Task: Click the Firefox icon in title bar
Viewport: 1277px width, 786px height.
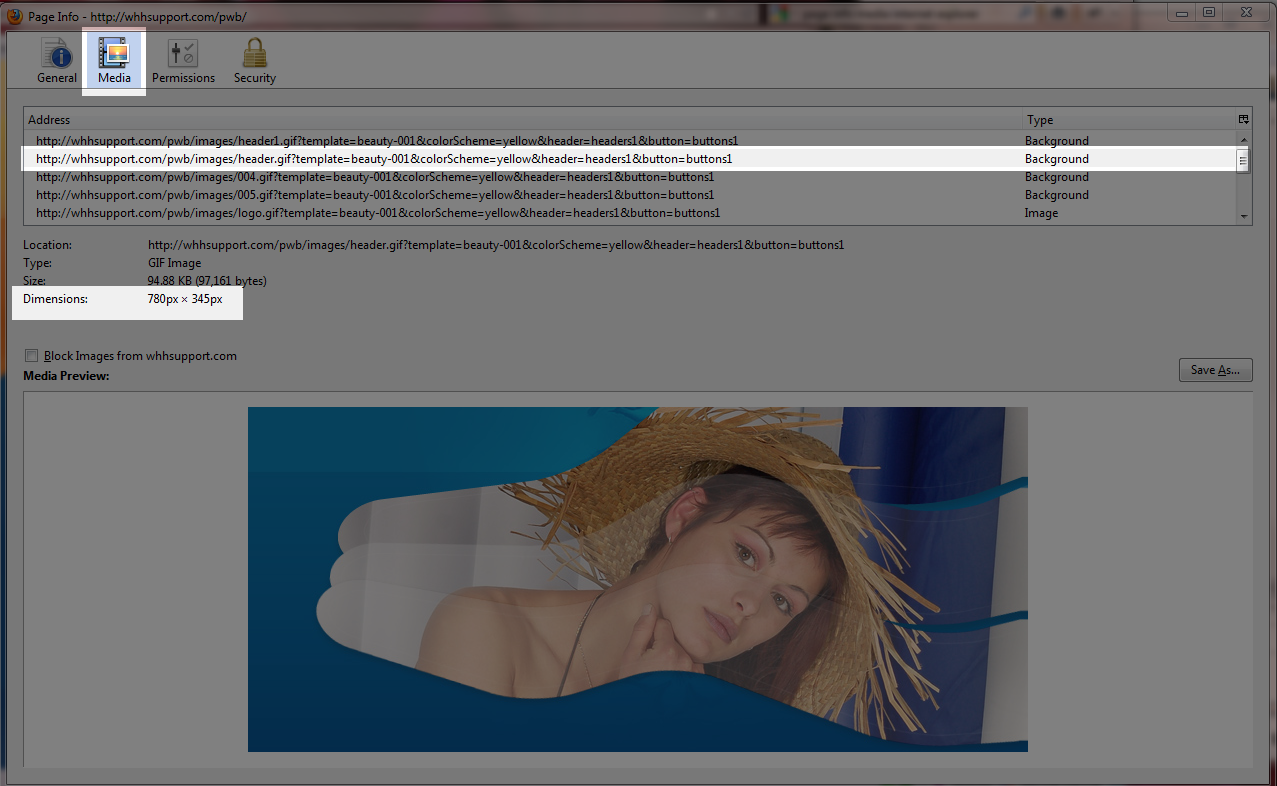Action: [x=15, y=17]
